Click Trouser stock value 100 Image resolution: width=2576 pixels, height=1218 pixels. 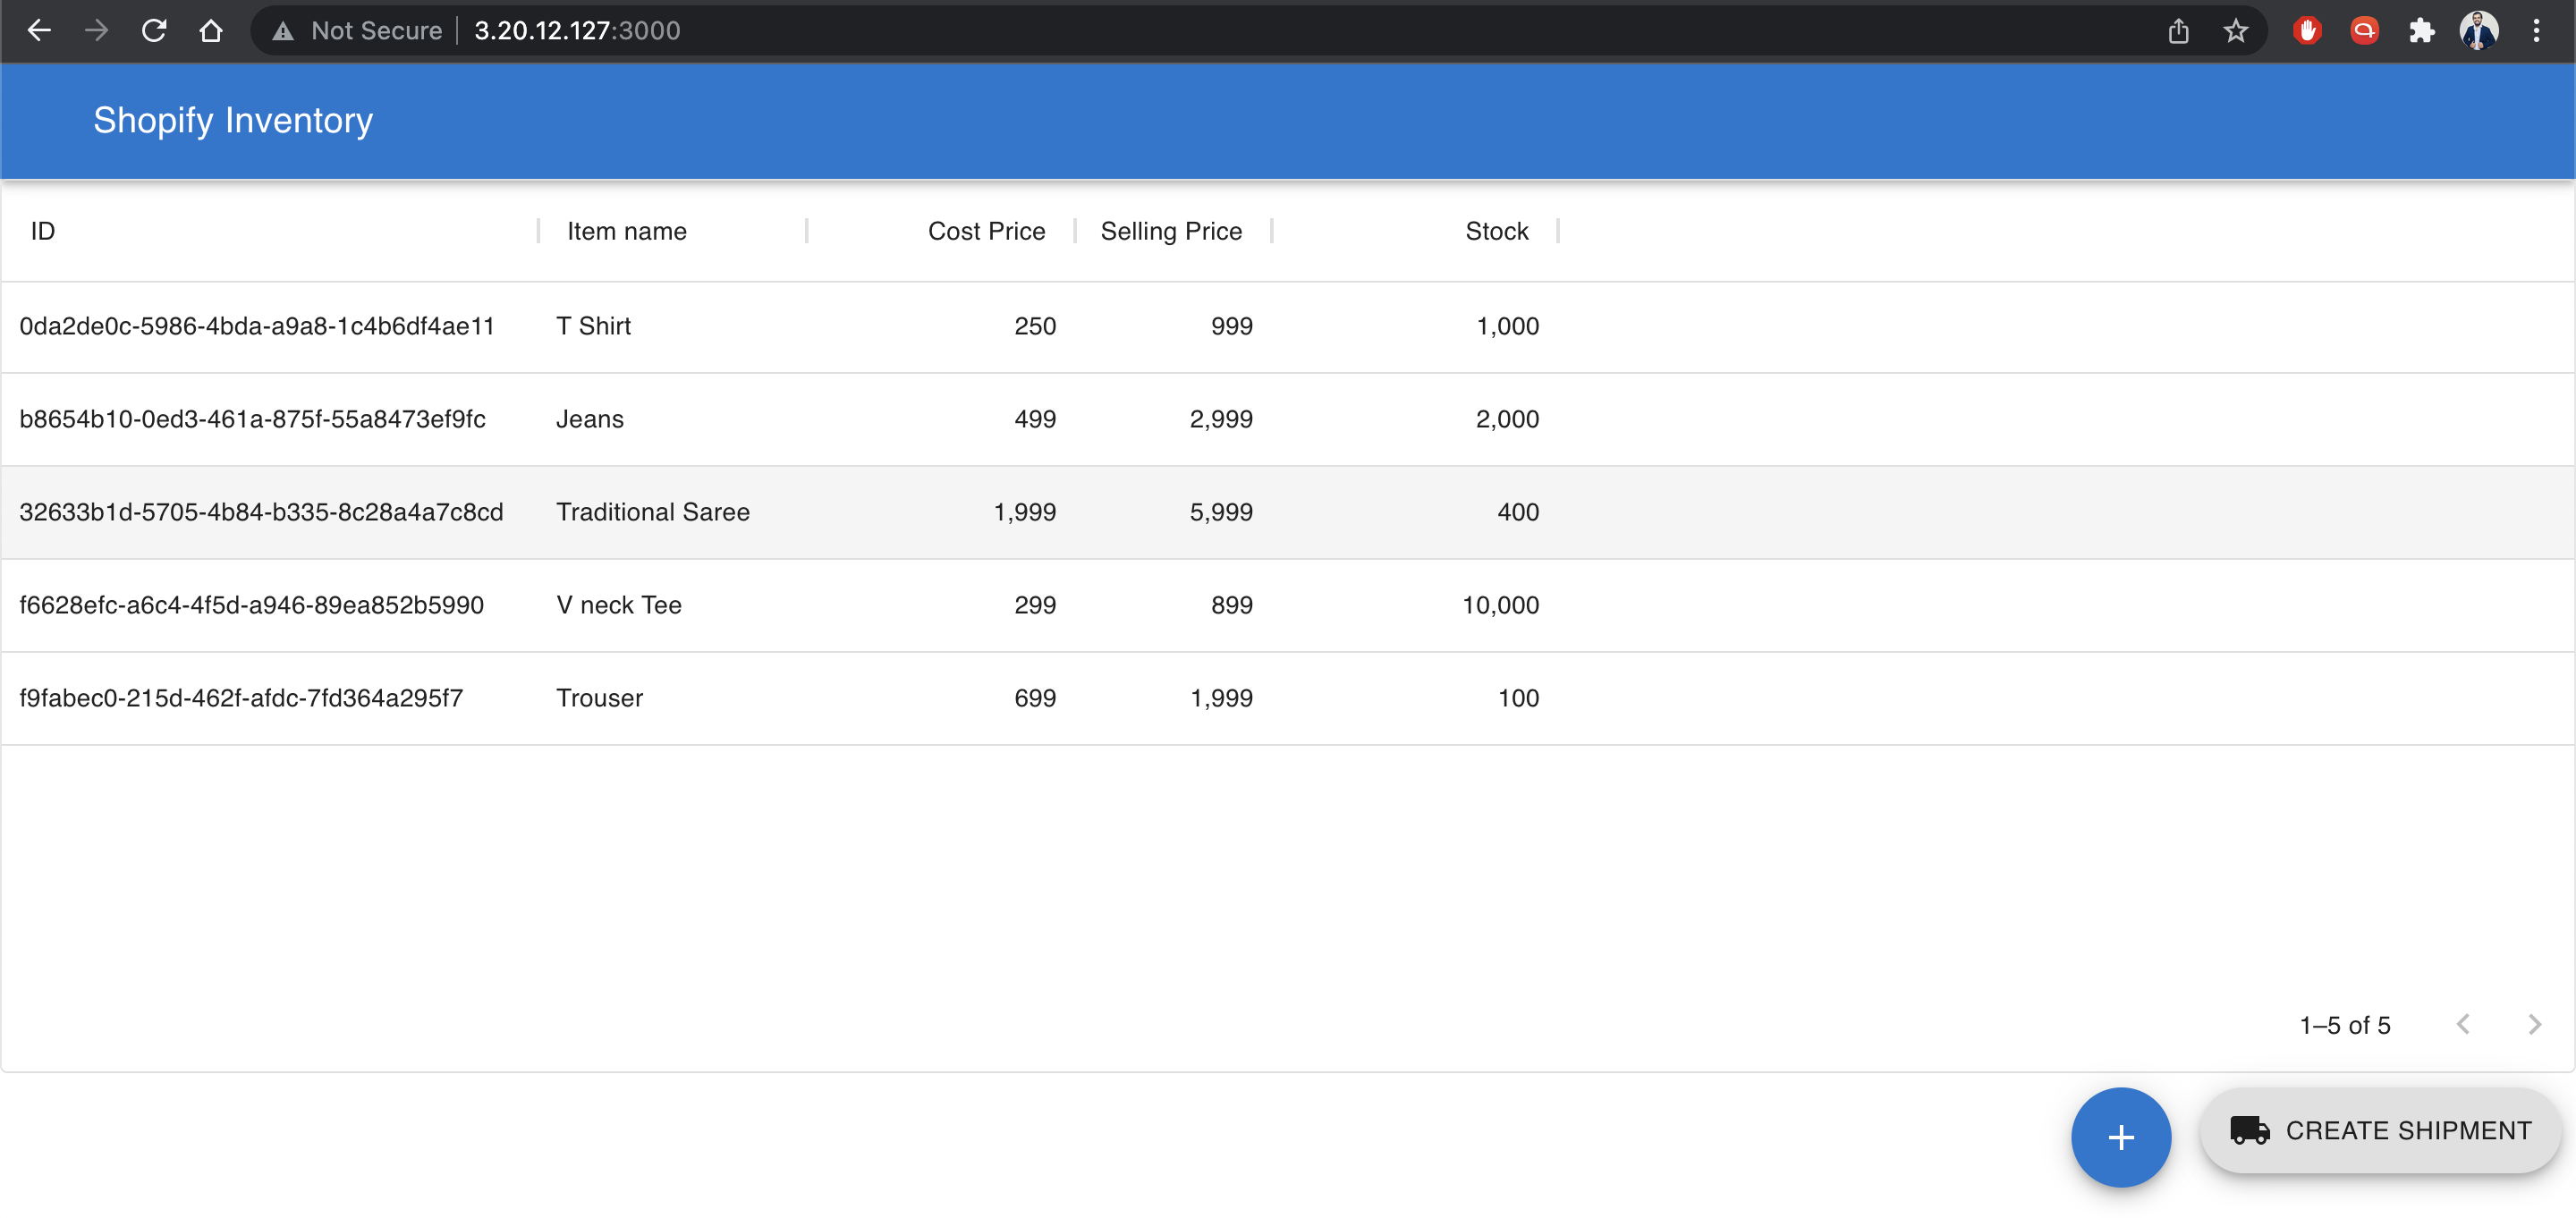1518,698
